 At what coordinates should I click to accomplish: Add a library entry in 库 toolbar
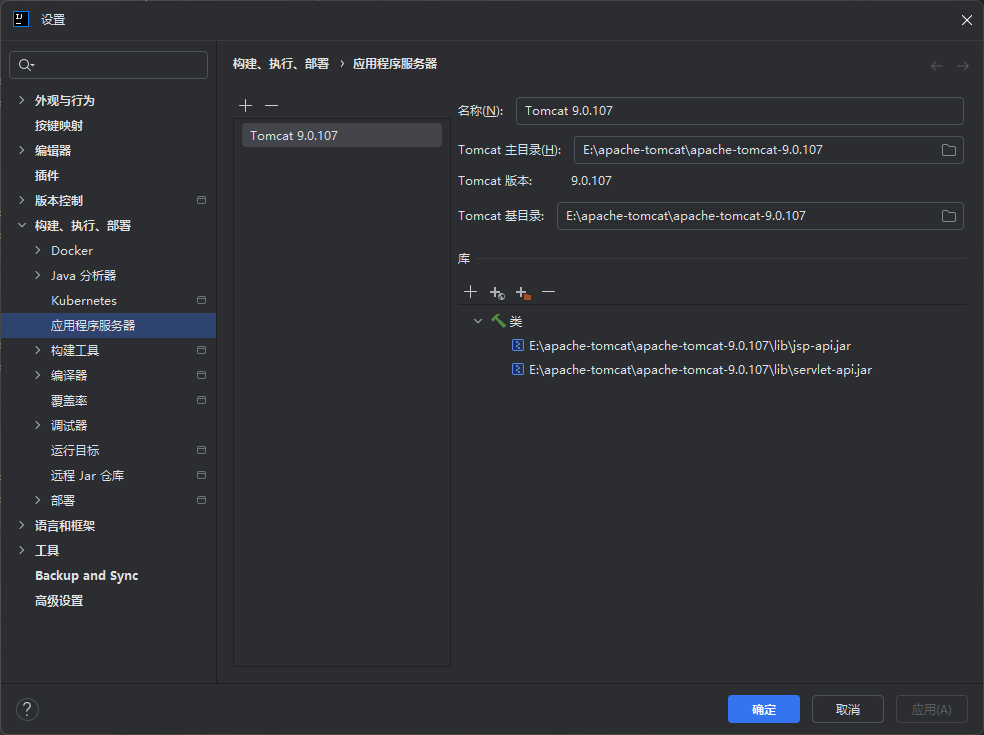(470, 292)
